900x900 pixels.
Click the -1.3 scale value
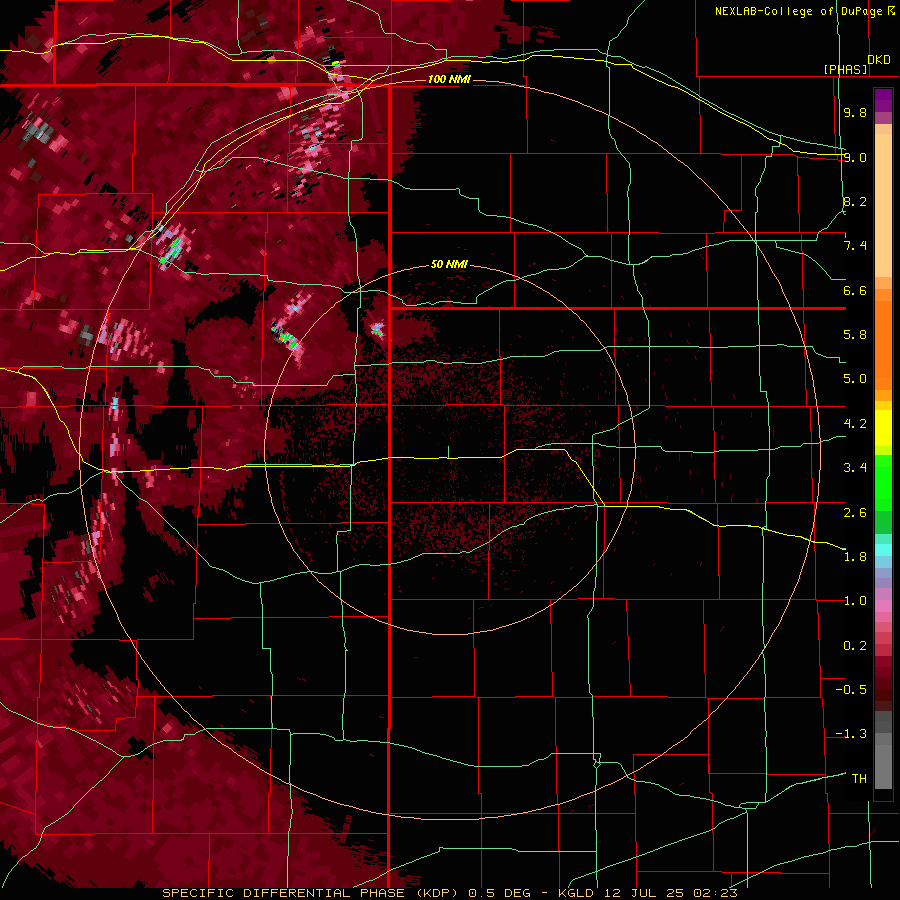point(851,734)
